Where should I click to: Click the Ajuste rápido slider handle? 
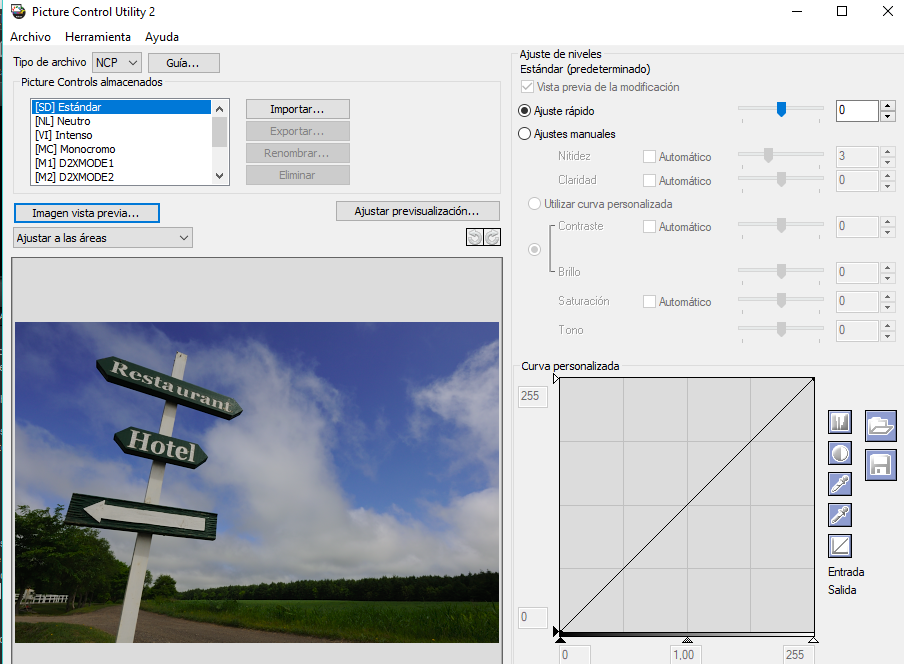(x=781, y=109)
